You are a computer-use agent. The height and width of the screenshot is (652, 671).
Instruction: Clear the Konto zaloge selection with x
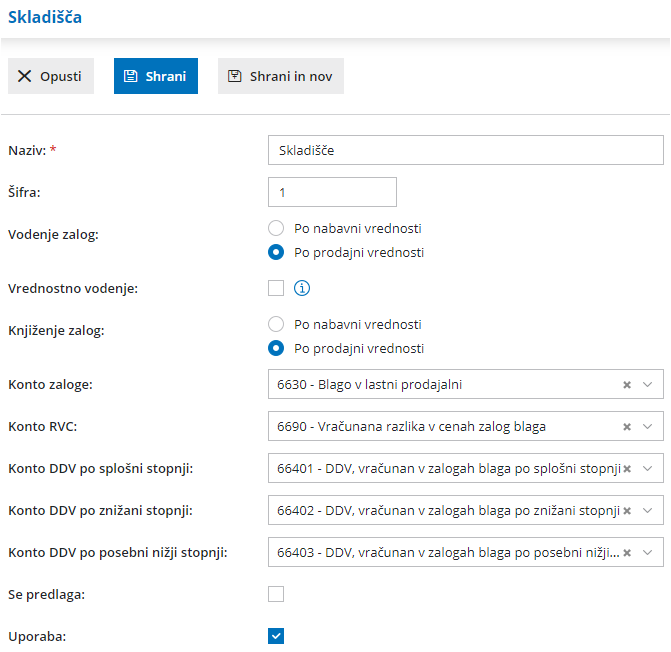pyautogui.click(x=627, y=385)
